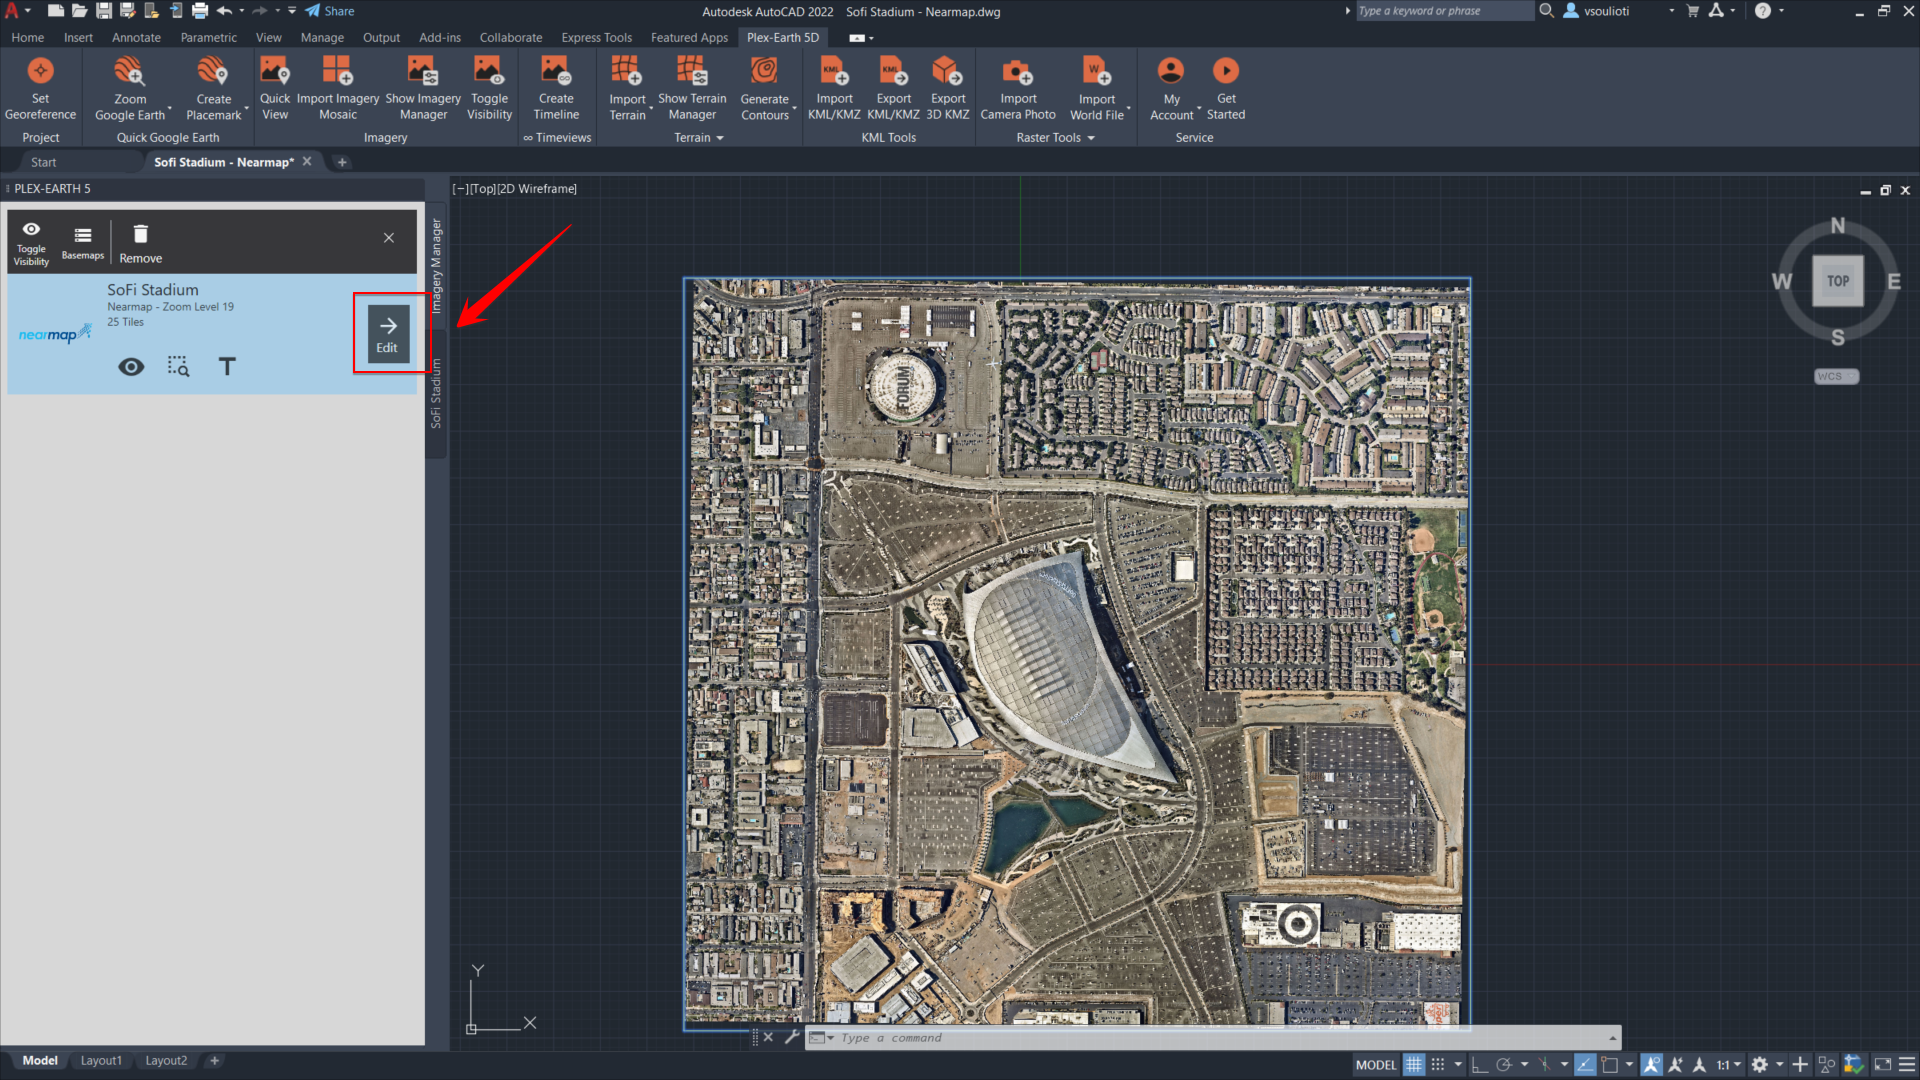Remove selected imagery with trash icon
1920x1080 pixels.
pyautogui.click(x=141, y=243)
